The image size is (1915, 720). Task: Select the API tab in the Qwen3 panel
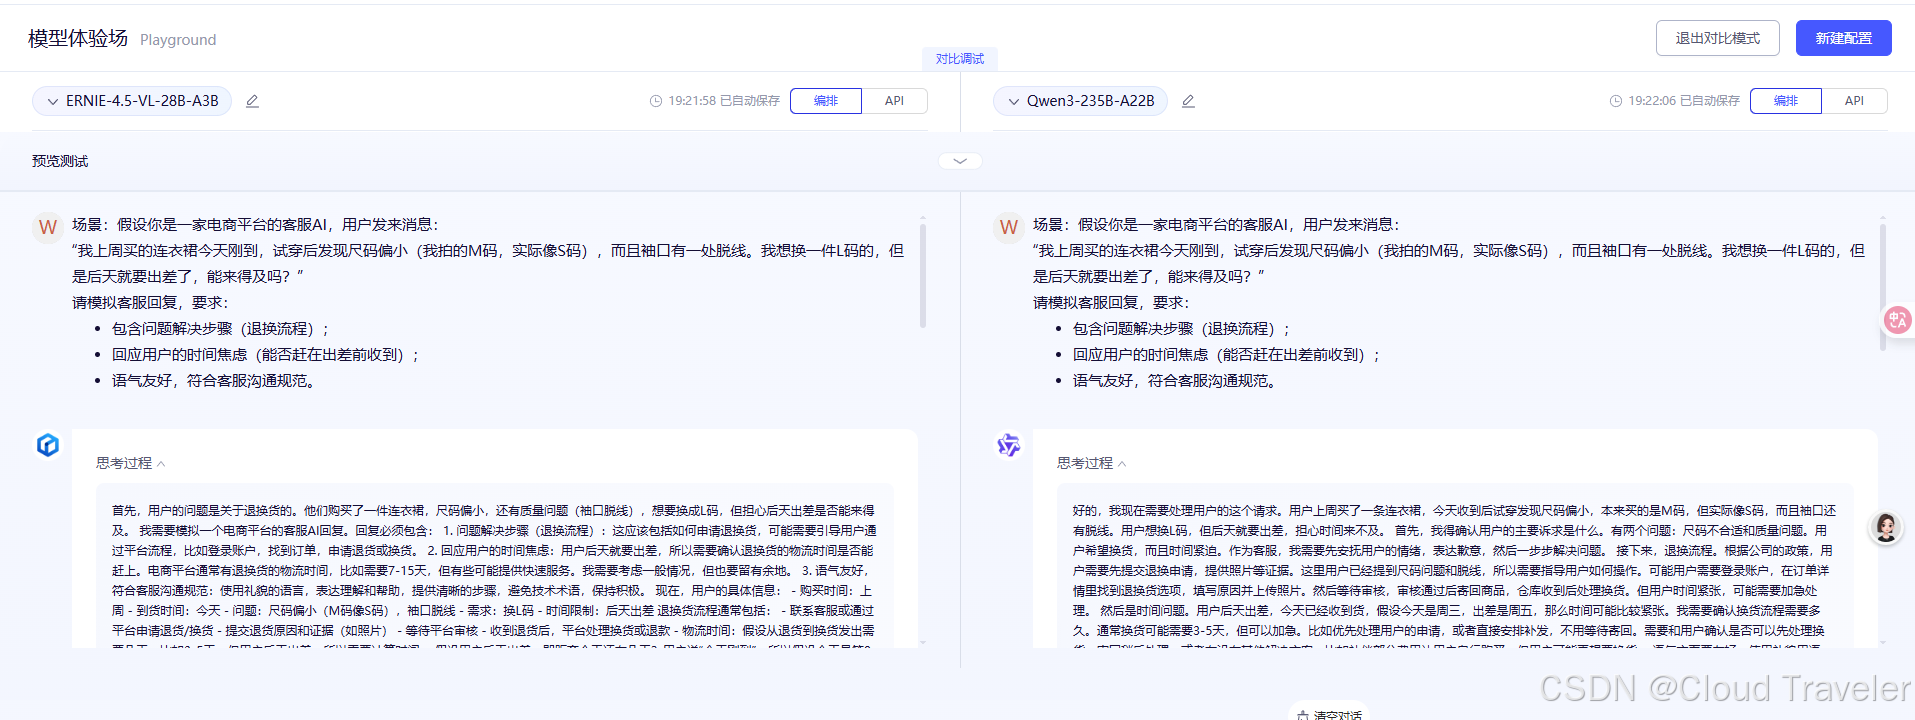coord(1854,101)
